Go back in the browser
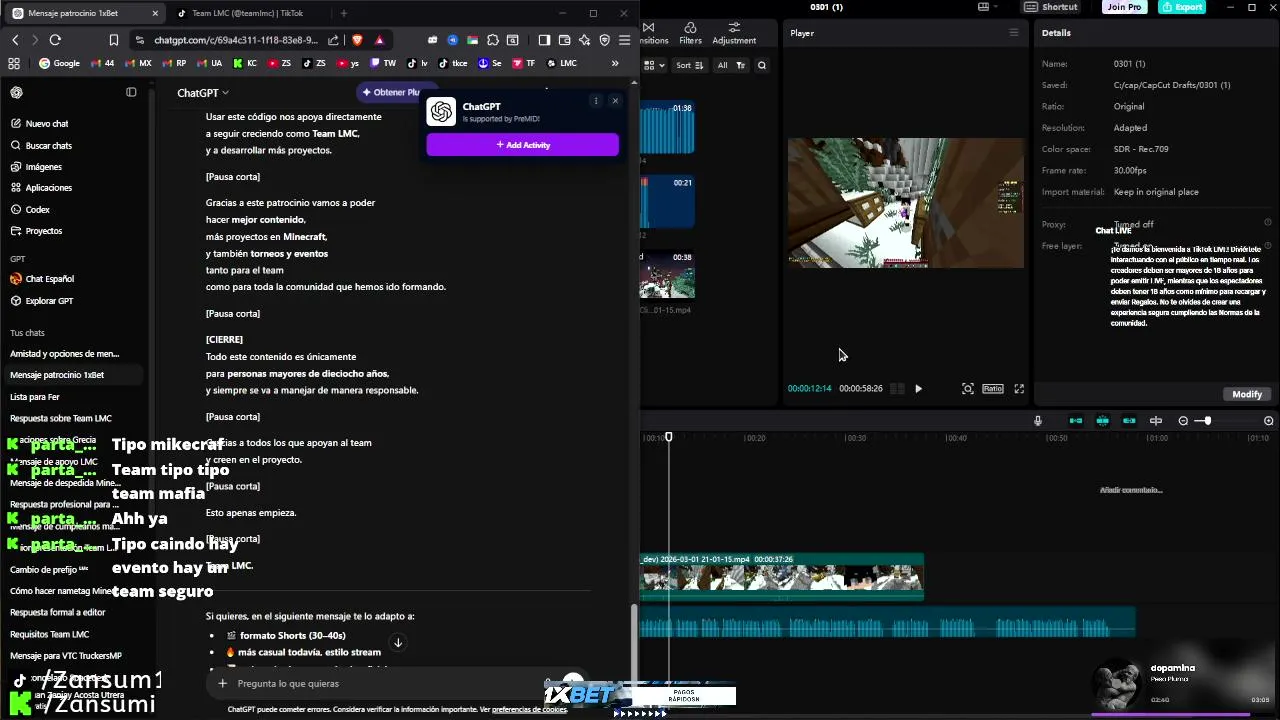This screenshot has width=1280, height=720. pyautogui.click(x=15, y=40)
